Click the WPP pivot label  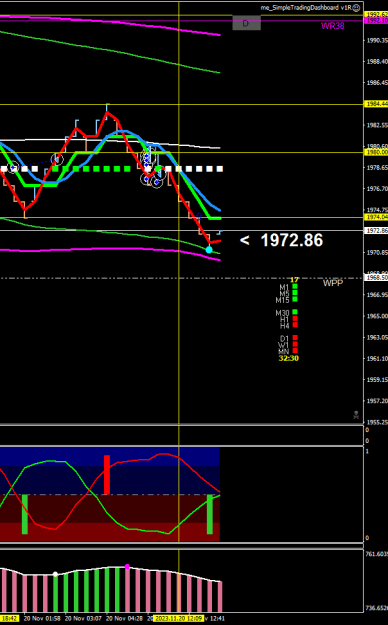click(333, 283)
